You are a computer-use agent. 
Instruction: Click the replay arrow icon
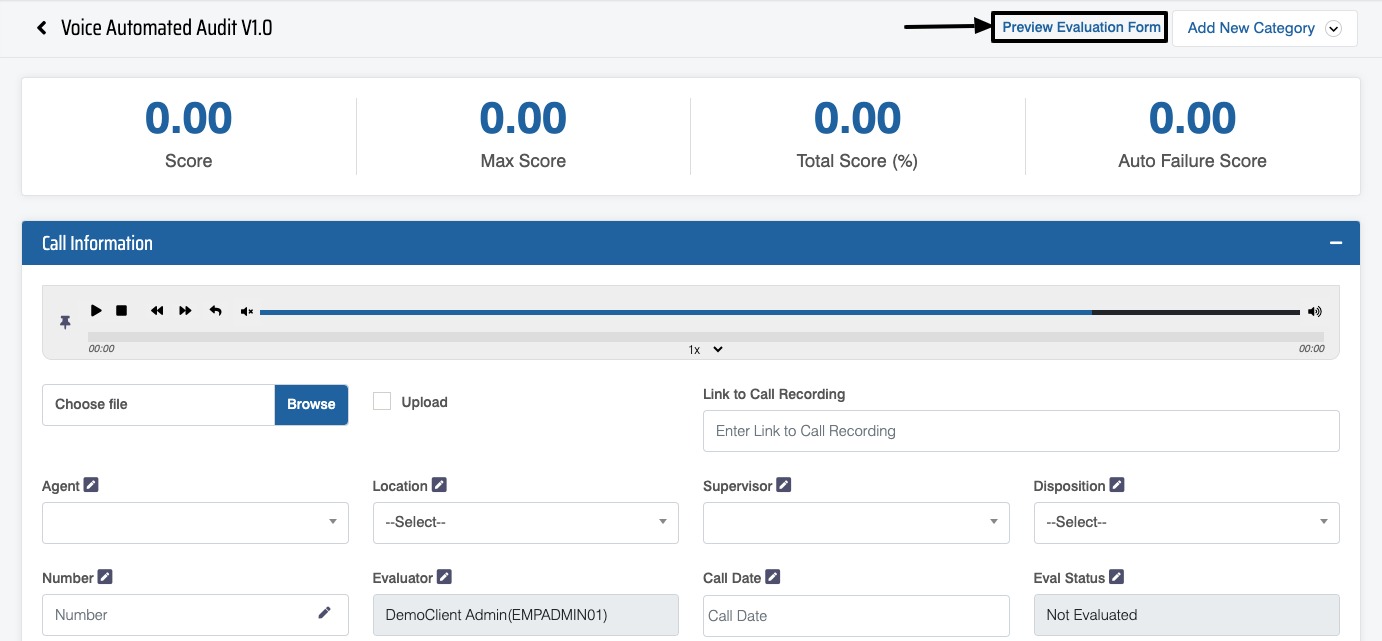click(x=215, y=311)
